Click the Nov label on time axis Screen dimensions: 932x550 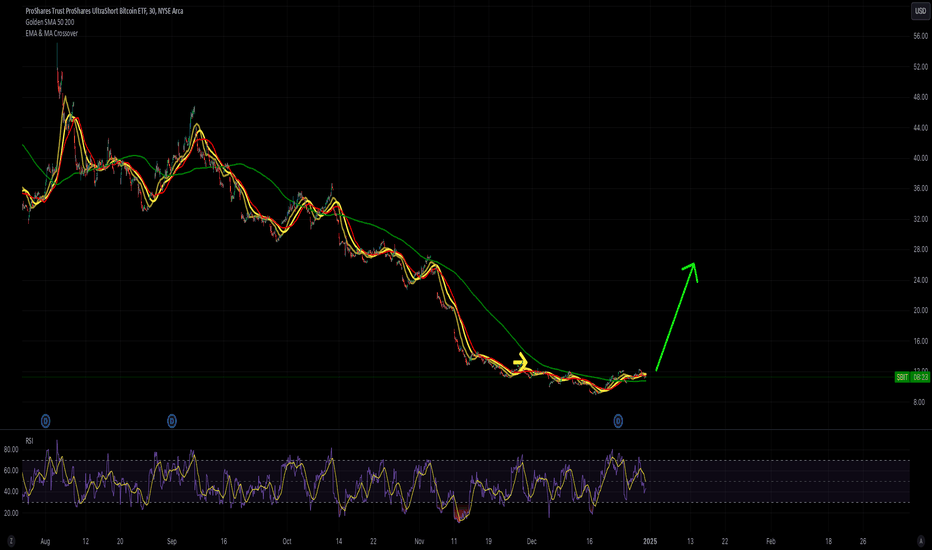click(x=419, y=541)
